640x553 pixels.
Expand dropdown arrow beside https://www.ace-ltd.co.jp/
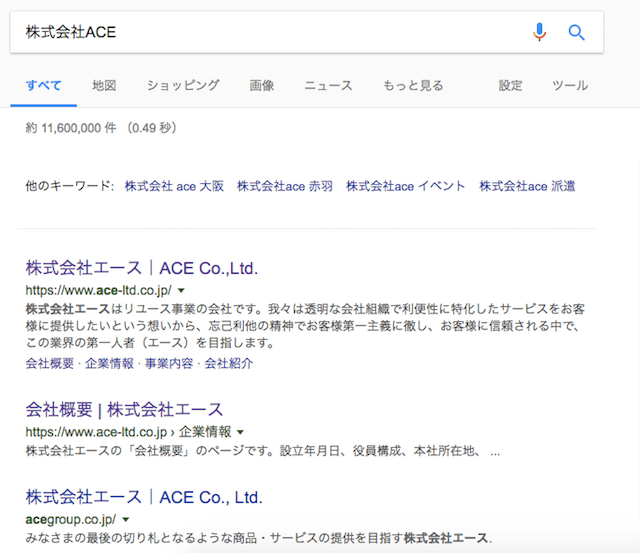pyautogui.click(x=181, y=291)
